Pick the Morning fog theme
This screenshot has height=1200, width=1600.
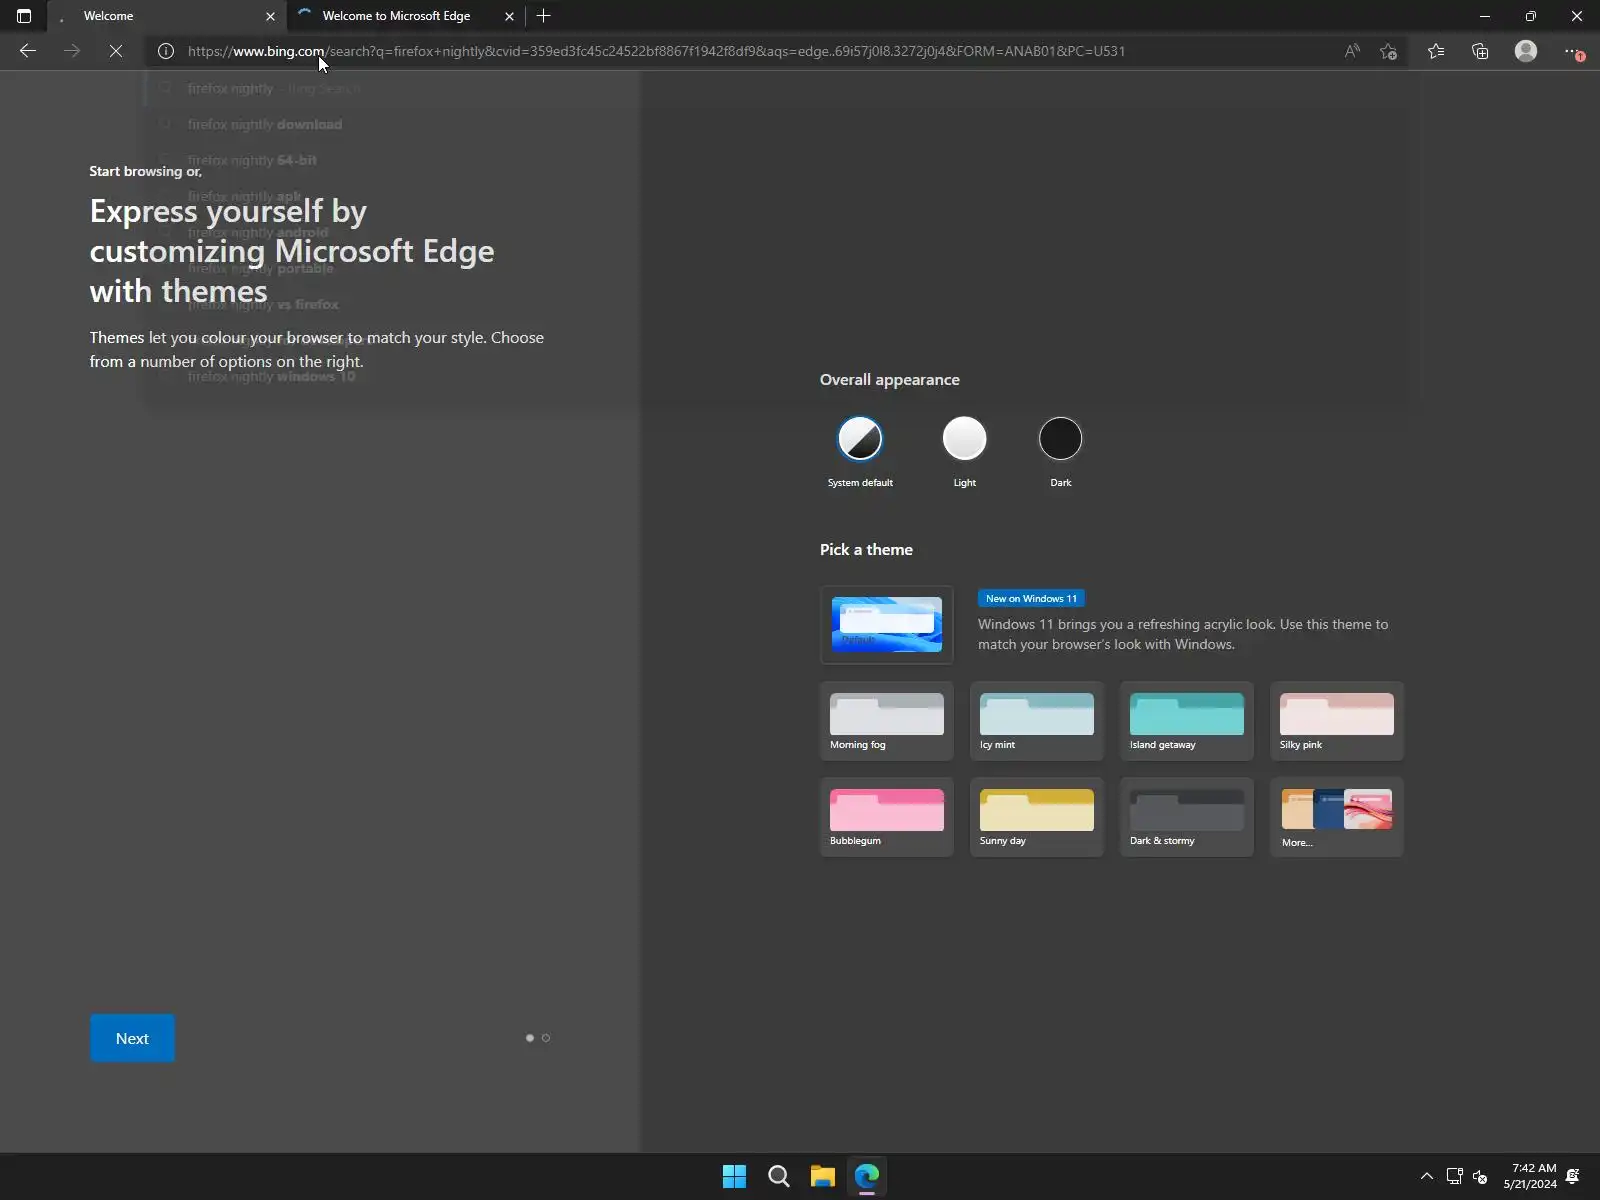(x=887, y=721)
